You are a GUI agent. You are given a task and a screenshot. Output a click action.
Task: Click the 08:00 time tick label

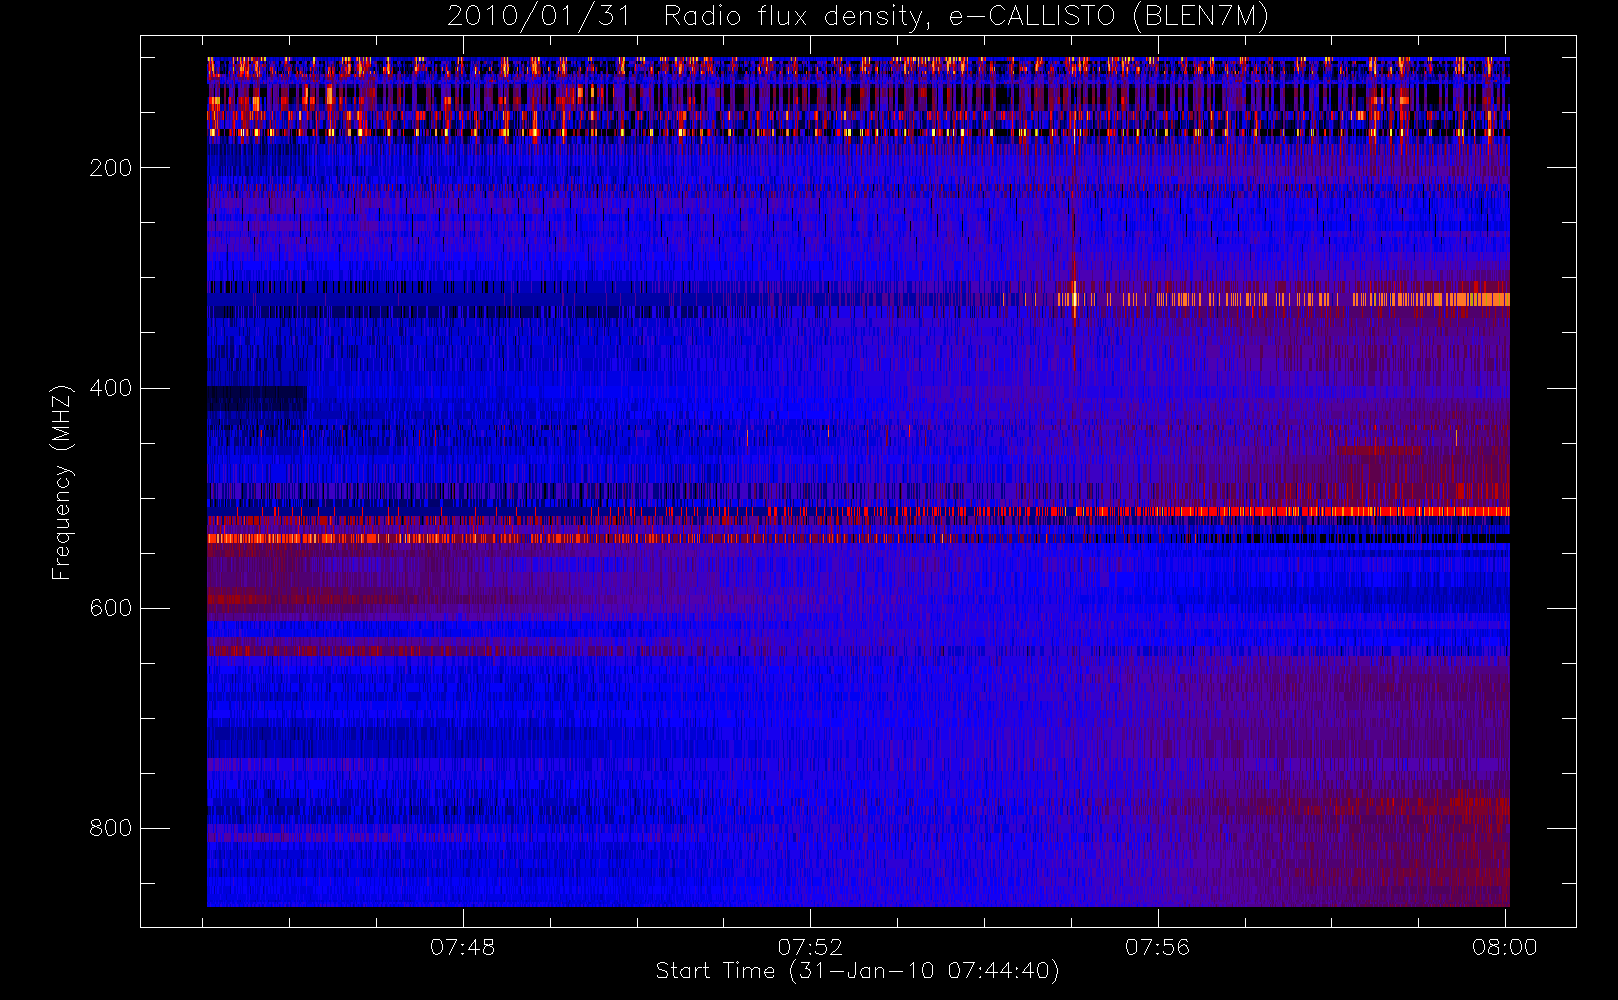point(1504,947)
